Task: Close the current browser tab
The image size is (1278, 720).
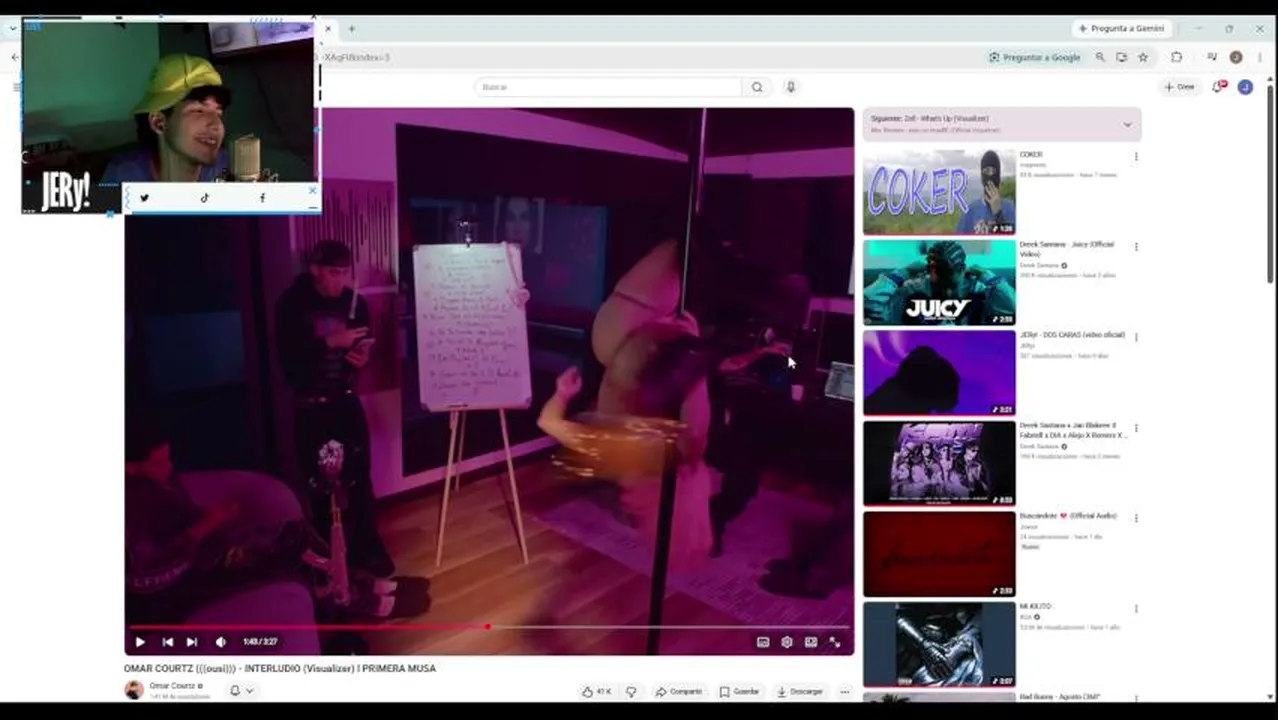Action: [327, 29]
